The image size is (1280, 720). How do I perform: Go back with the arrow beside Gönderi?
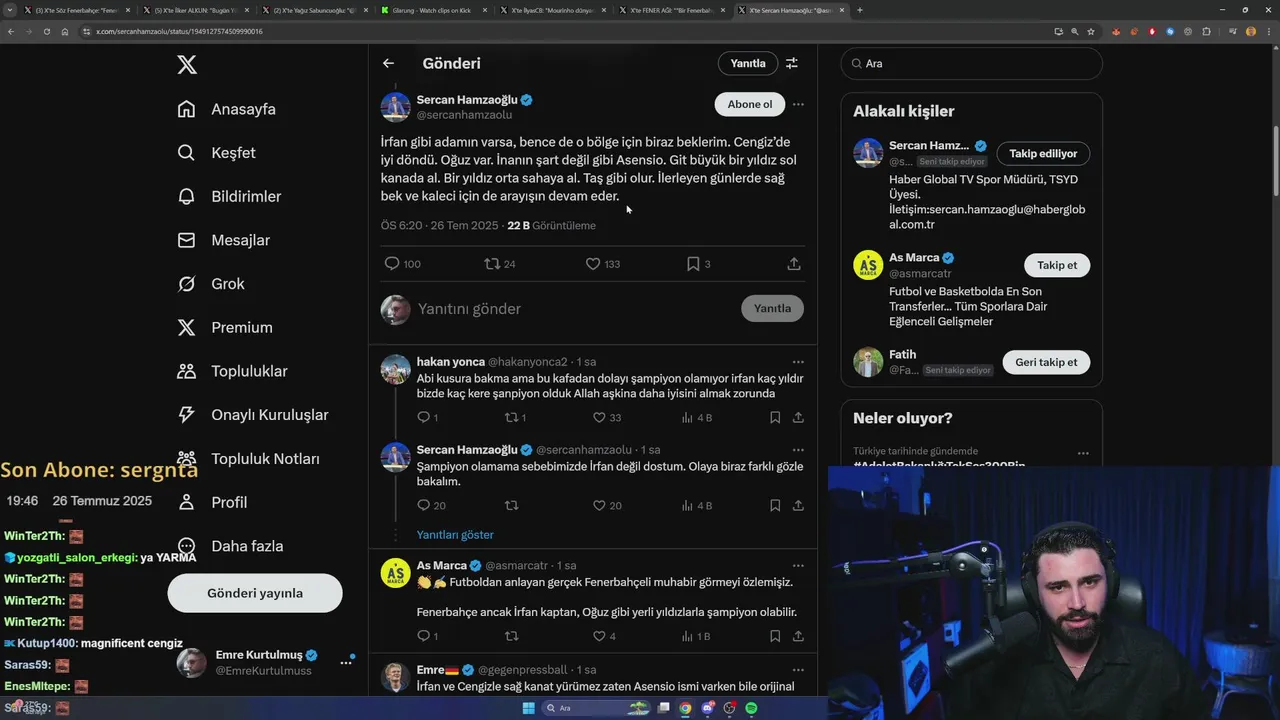[x=389, y=63]
